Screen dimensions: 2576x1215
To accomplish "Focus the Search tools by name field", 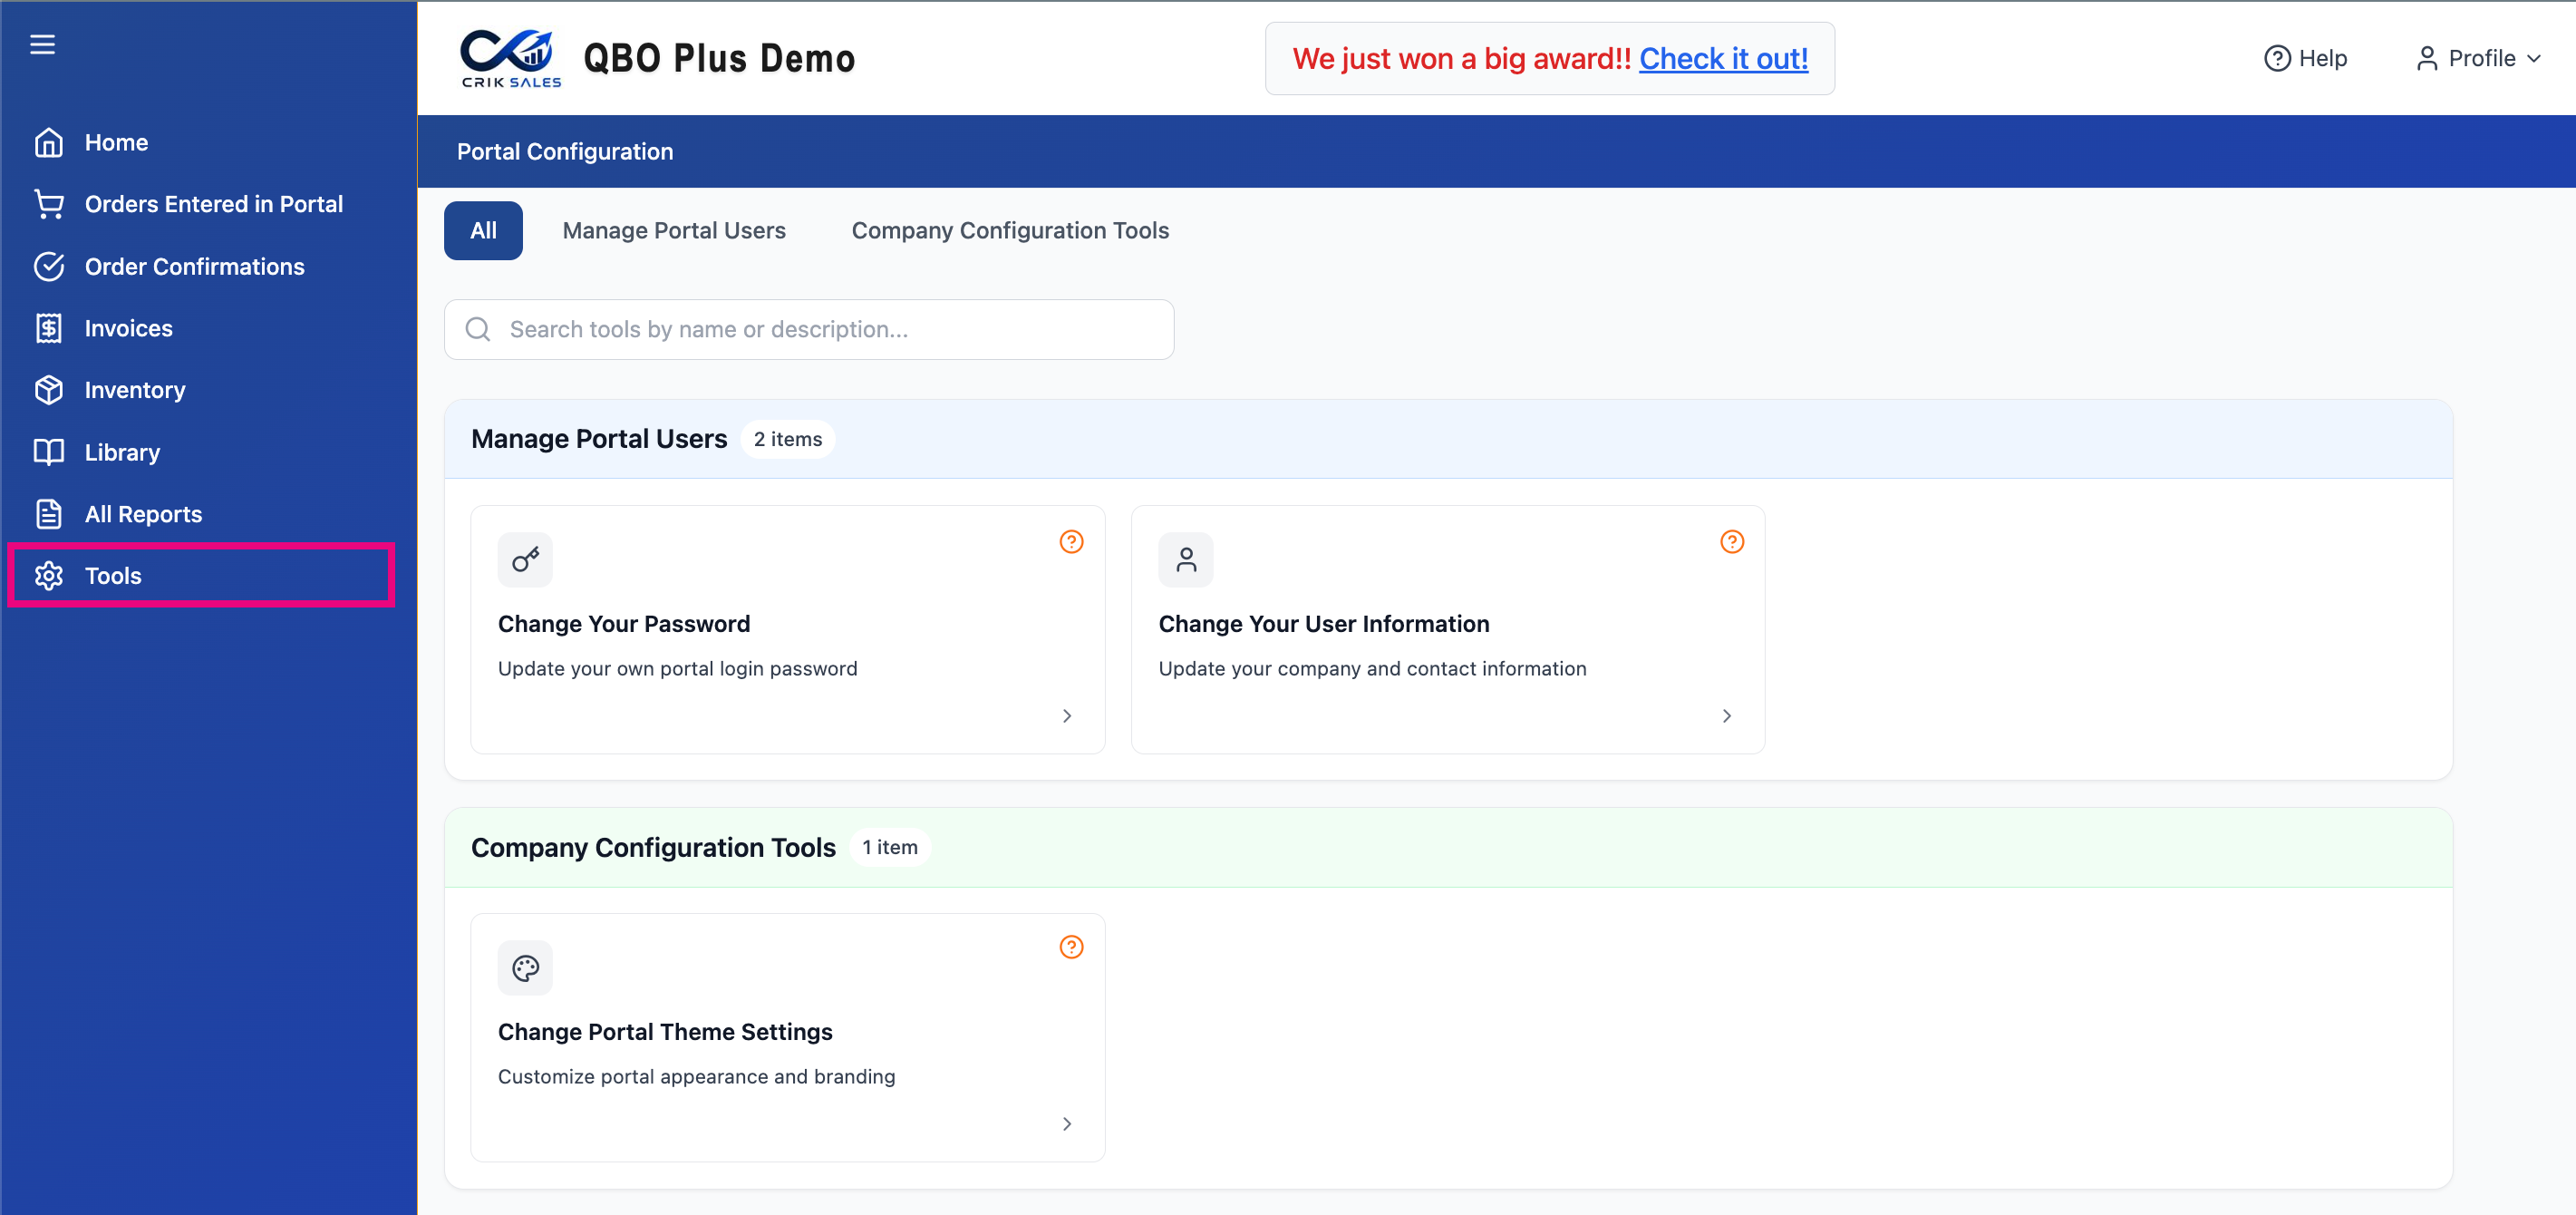I will pyautogui.click(x=809, y=329).
